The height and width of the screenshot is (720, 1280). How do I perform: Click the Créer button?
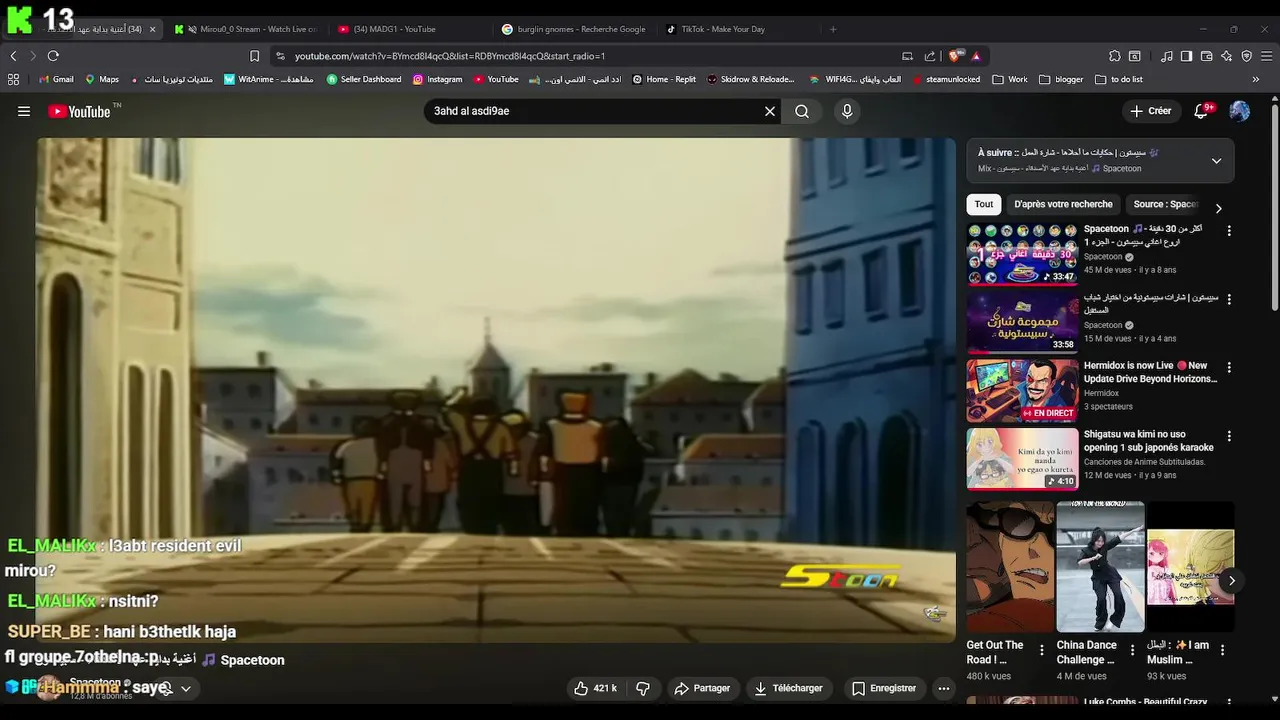coord(1151,111)
